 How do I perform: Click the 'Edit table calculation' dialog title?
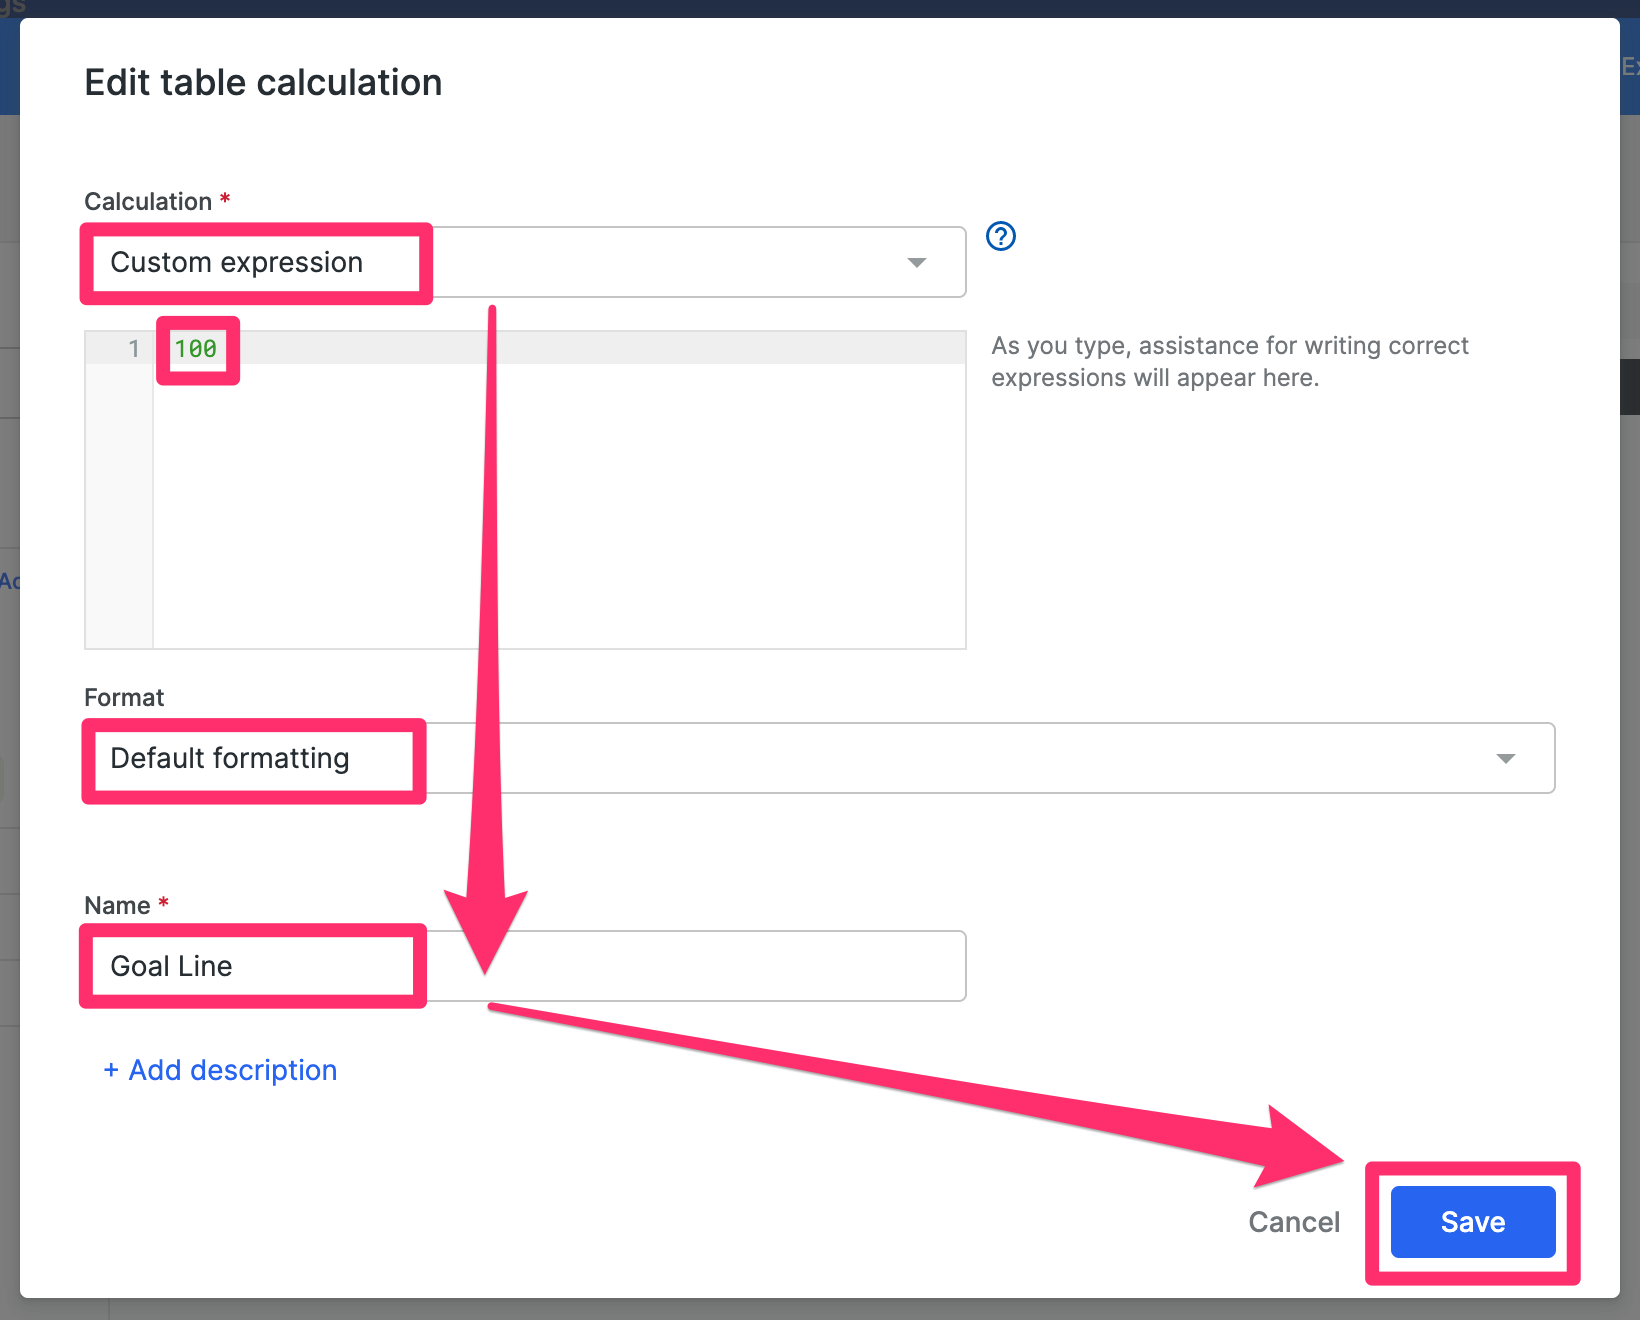[x=263, y=82]
